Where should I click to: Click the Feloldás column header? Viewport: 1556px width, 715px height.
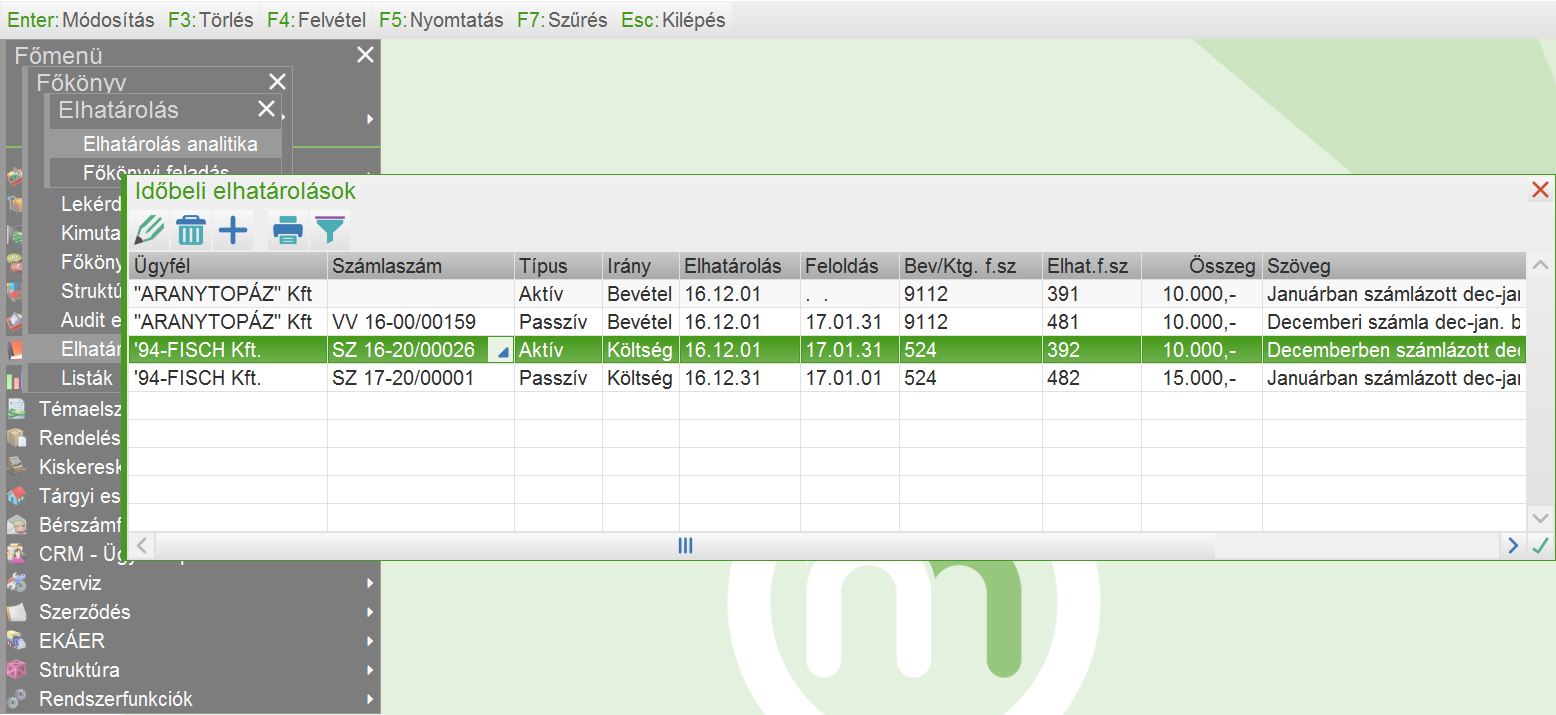coord(849,266)
